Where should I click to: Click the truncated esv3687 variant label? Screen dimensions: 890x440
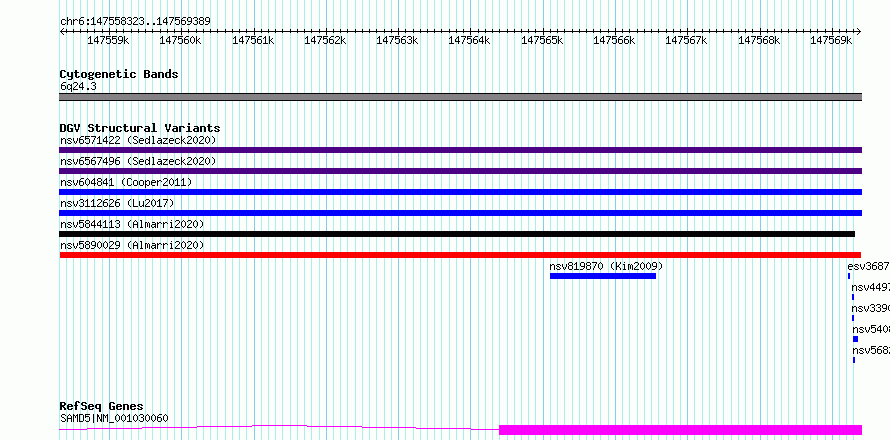tap(868, 266)
